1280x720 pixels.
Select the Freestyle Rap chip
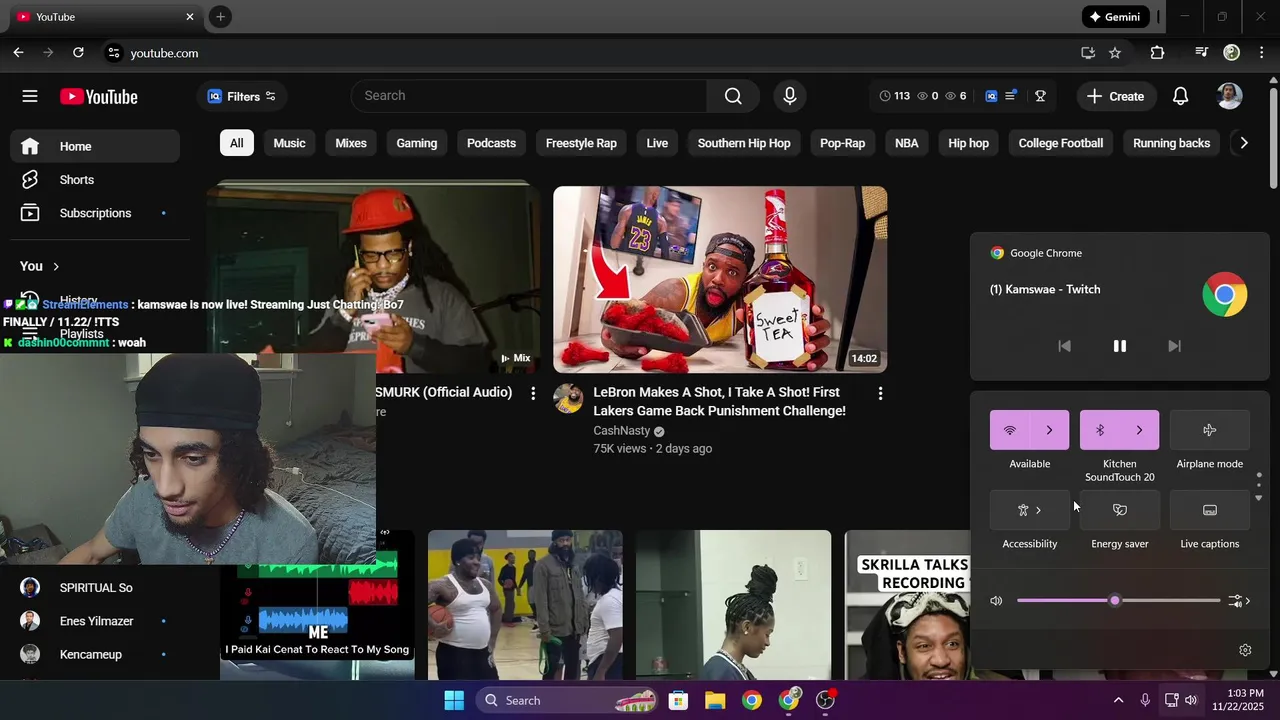click(x=581, y=143)
